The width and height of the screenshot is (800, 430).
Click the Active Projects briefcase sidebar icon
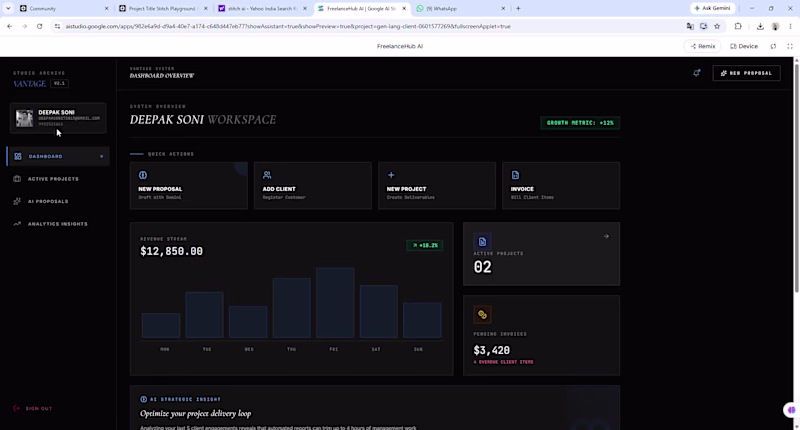[17, 179]
